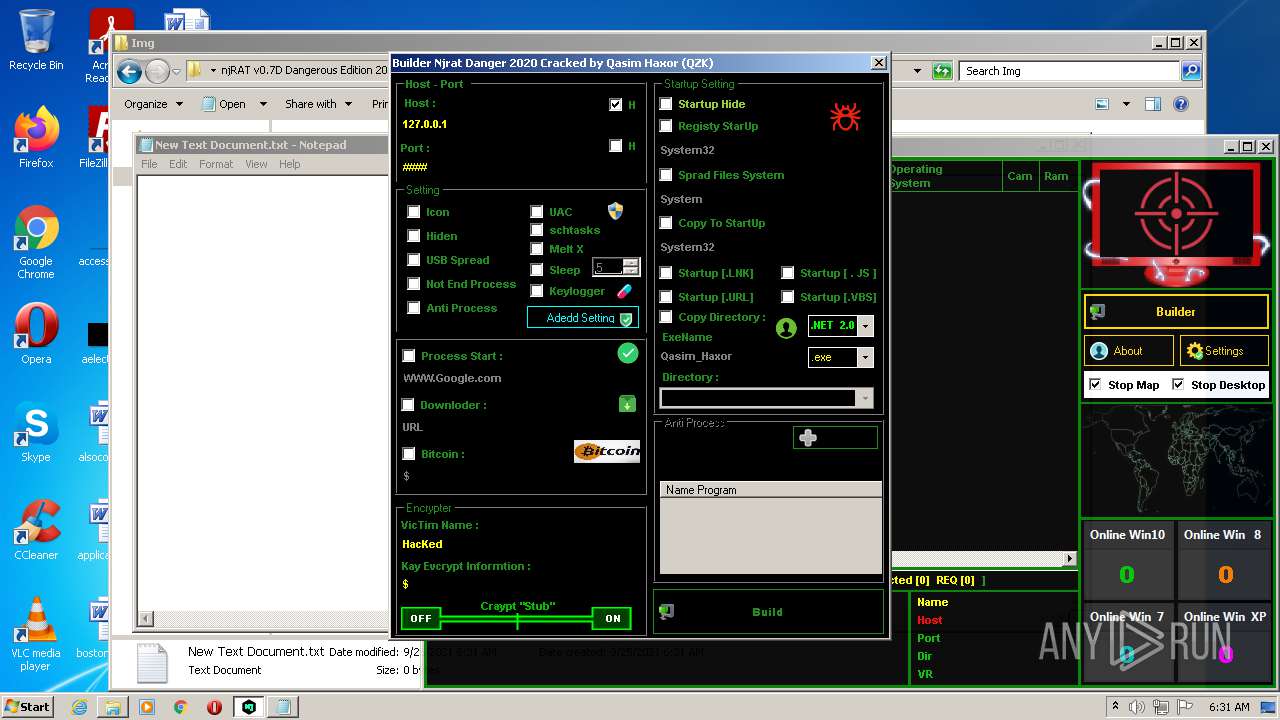The height and width of the screenshot is (720, 1280).
Task: Click the Search Img field
Action: point(1070,71)
